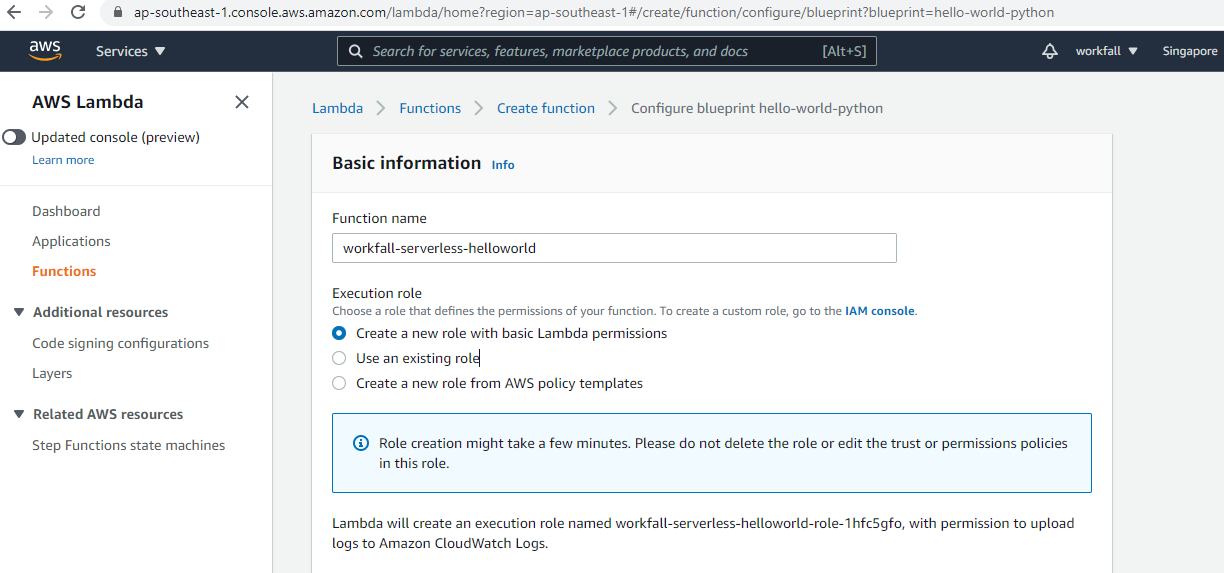Click the magnifier icon in the search bar

pyautogui.click(x=356, y=51)
